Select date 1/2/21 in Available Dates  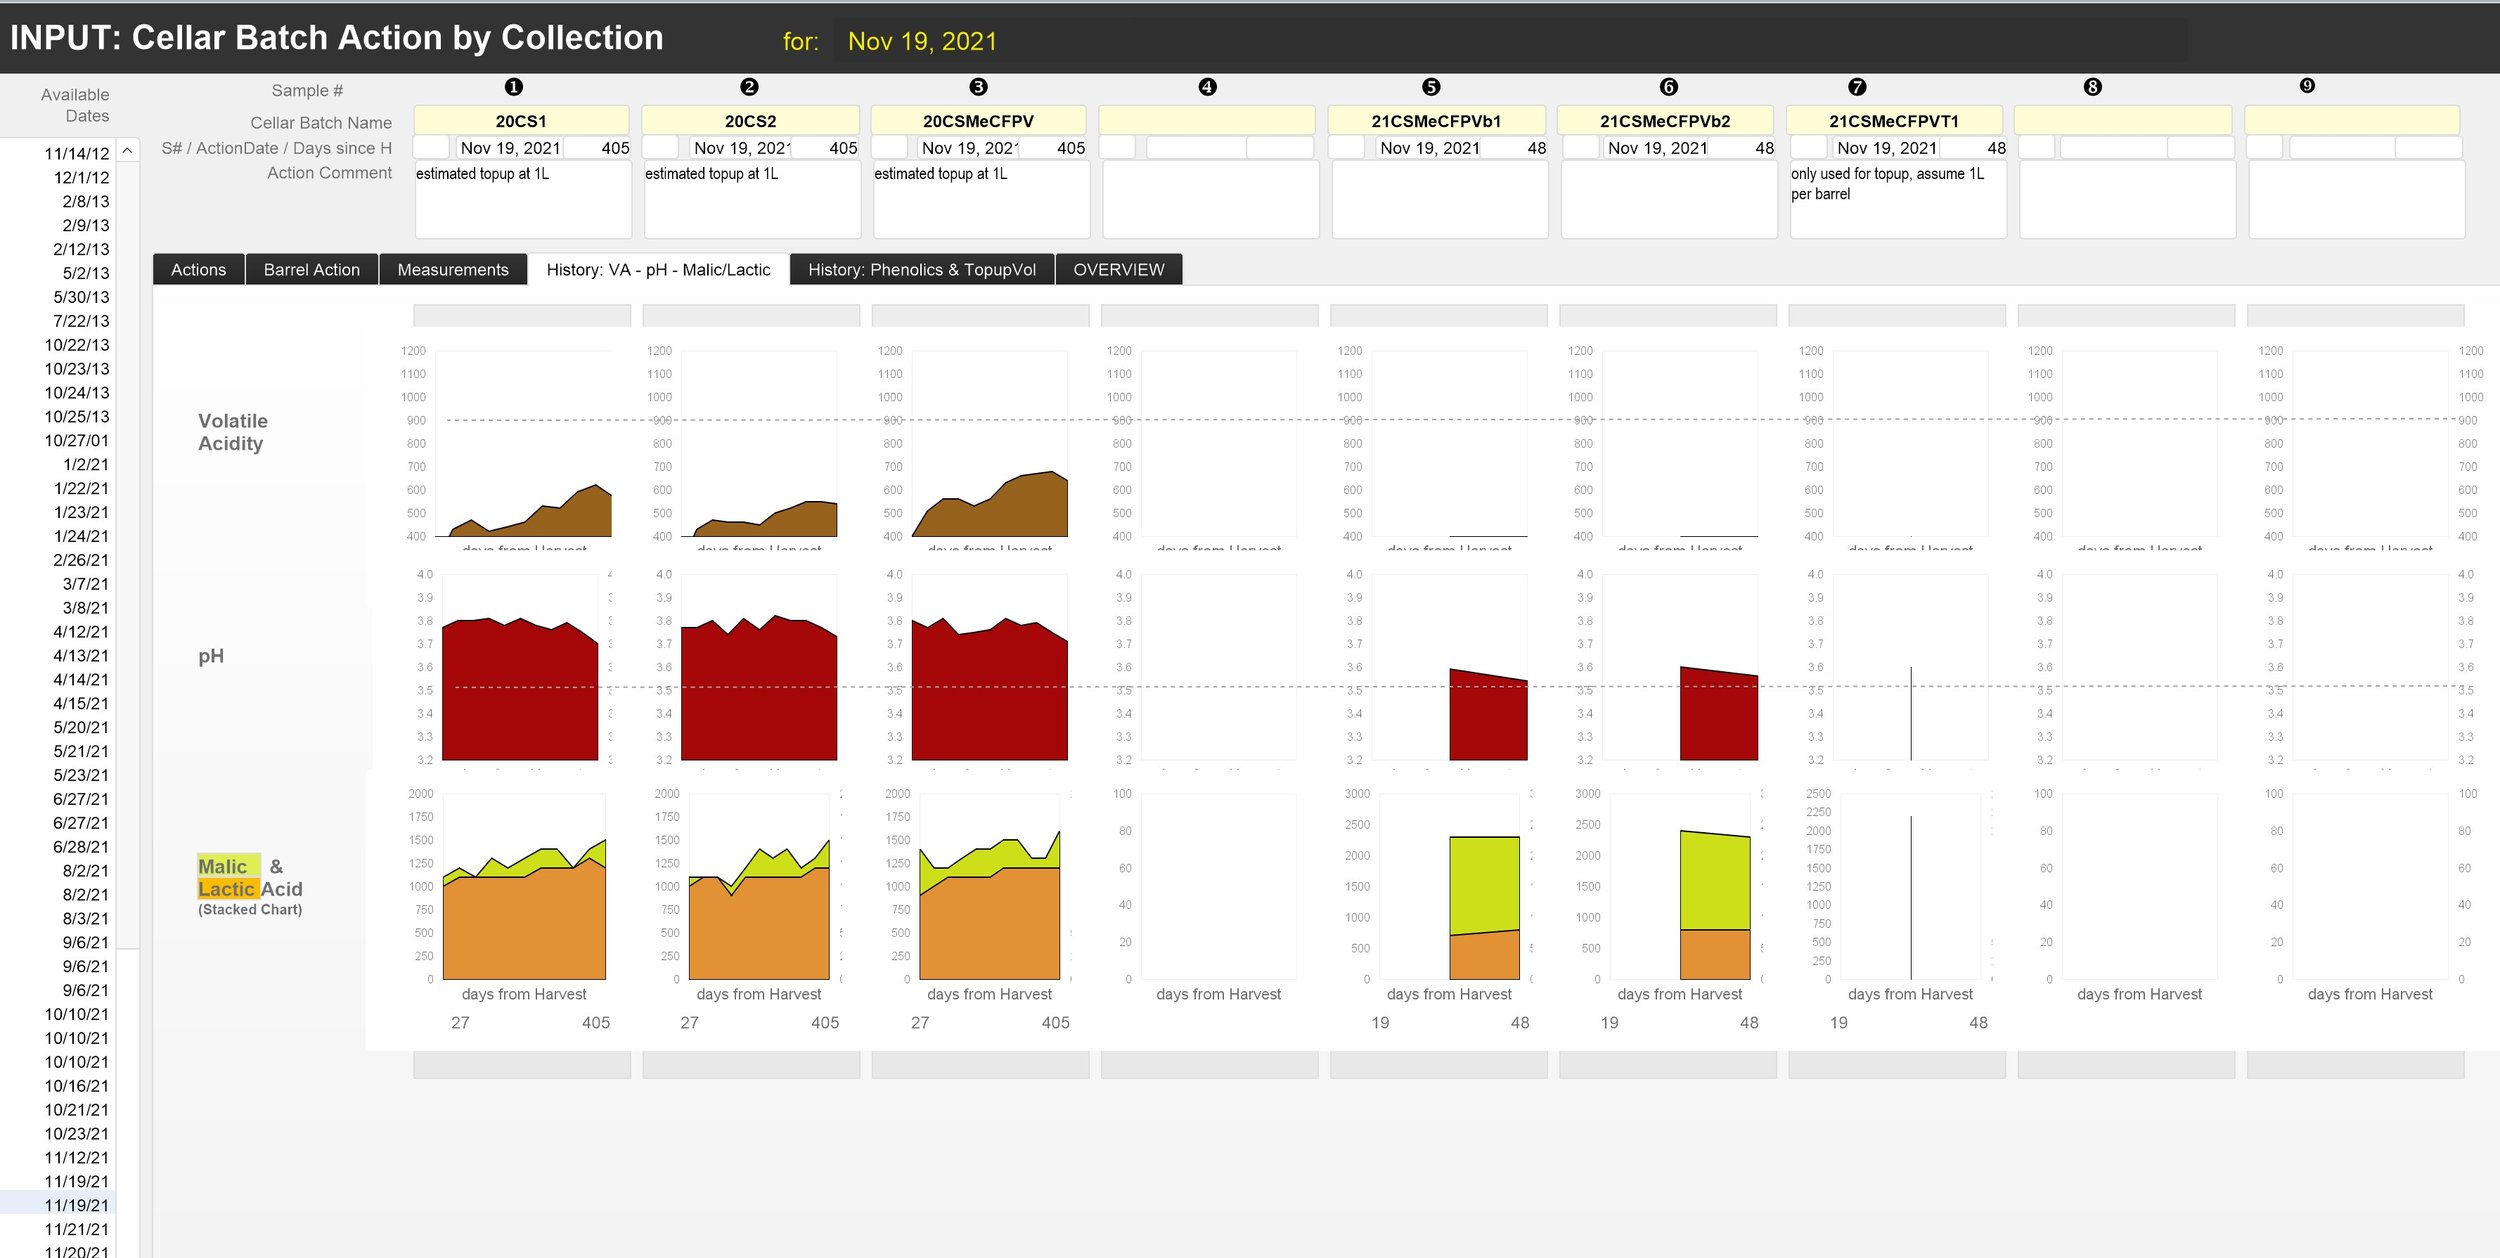pos(85,464)
